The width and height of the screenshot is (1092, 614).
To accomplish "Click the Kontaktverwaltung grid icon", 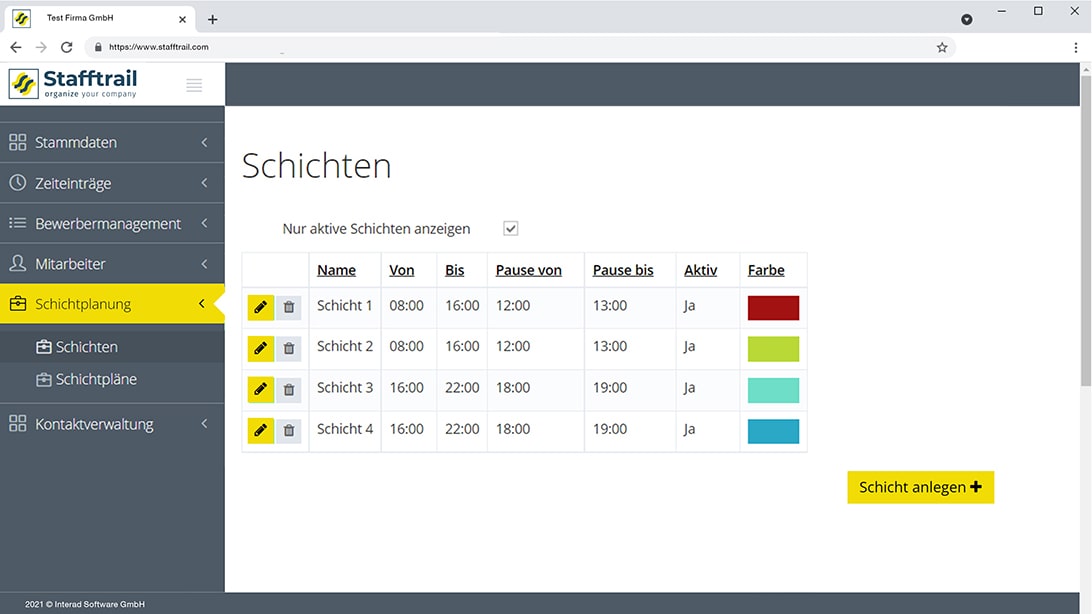I will coord(17,423).
